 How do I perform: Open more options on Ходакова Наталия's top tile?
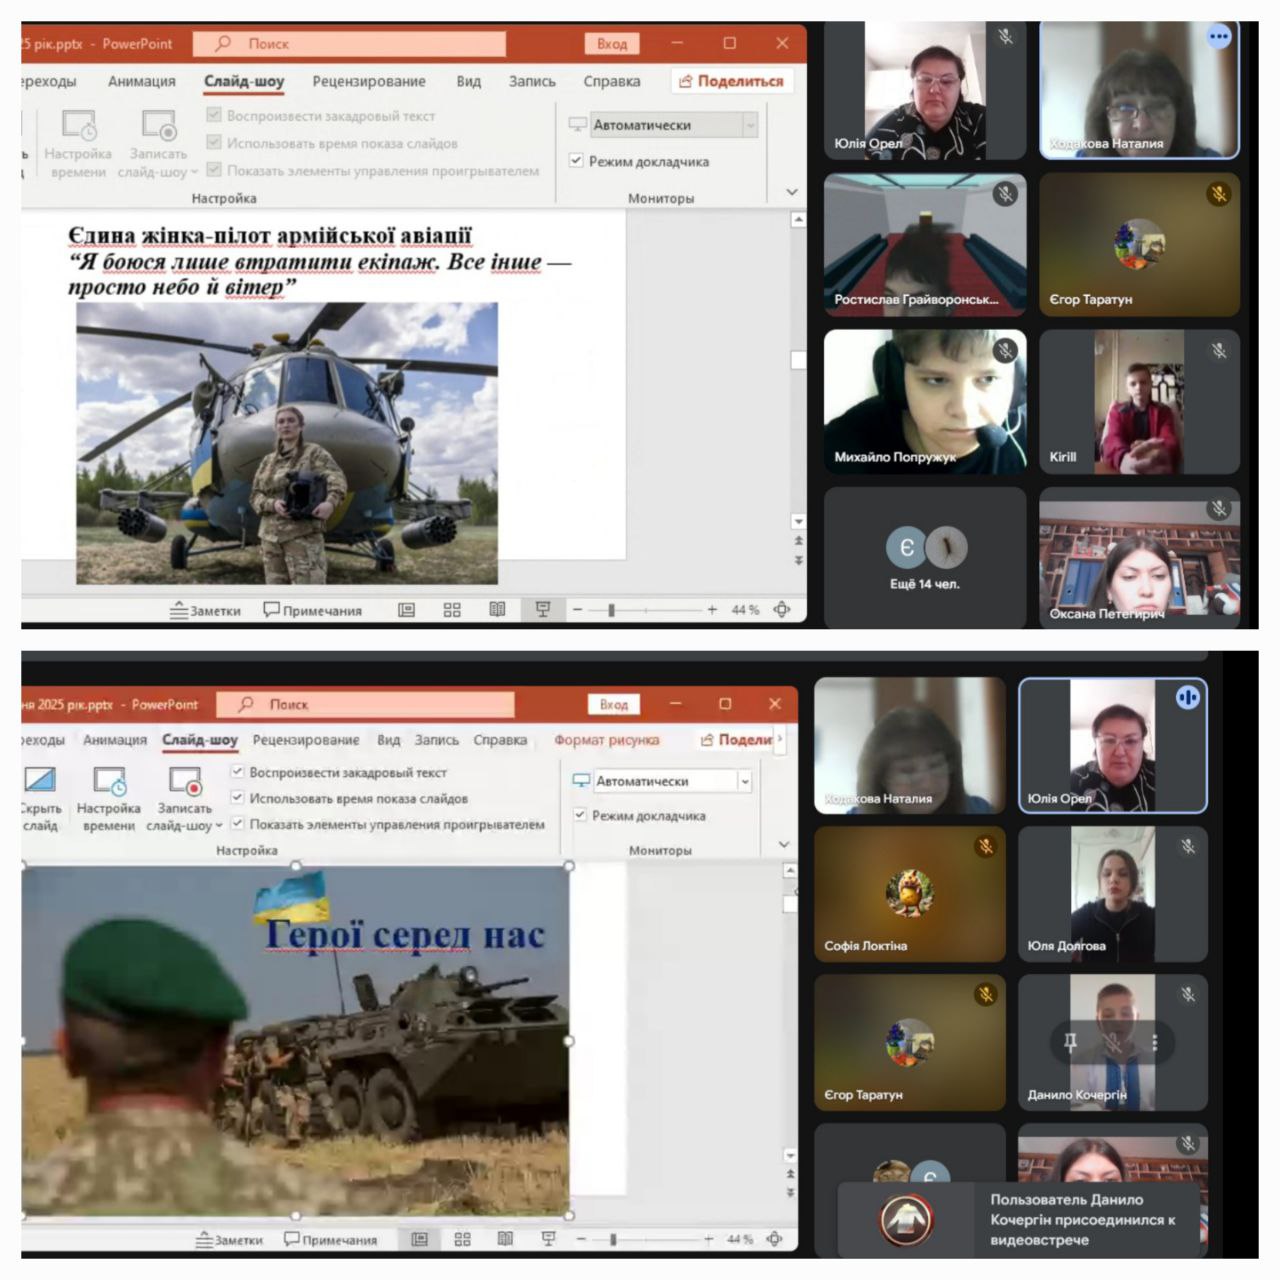1218,37
